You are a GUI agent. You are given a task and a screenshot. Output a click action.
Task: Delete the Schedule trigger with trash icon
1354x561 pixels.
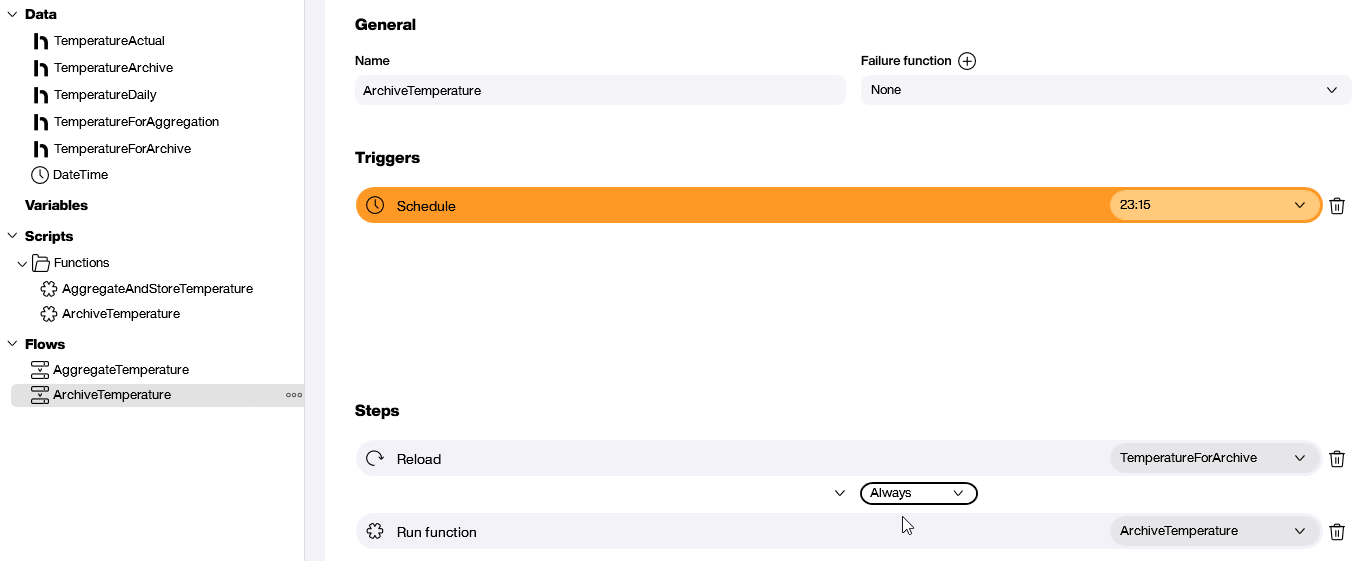[x=1337, y=206]
